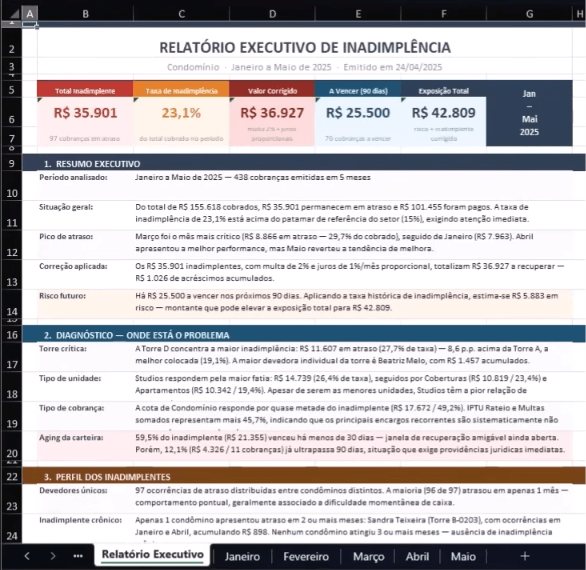Click the 'Período analisado:' label
The width and height of the screenshot is (586, 570).
coord(73,177)
